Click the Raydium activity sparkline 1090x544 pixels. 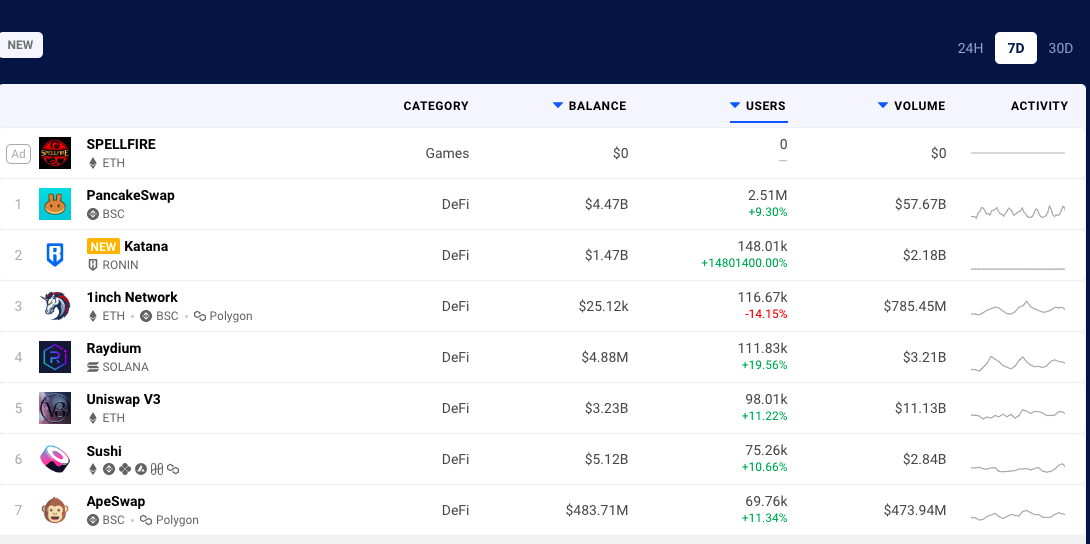[1018, 363]
